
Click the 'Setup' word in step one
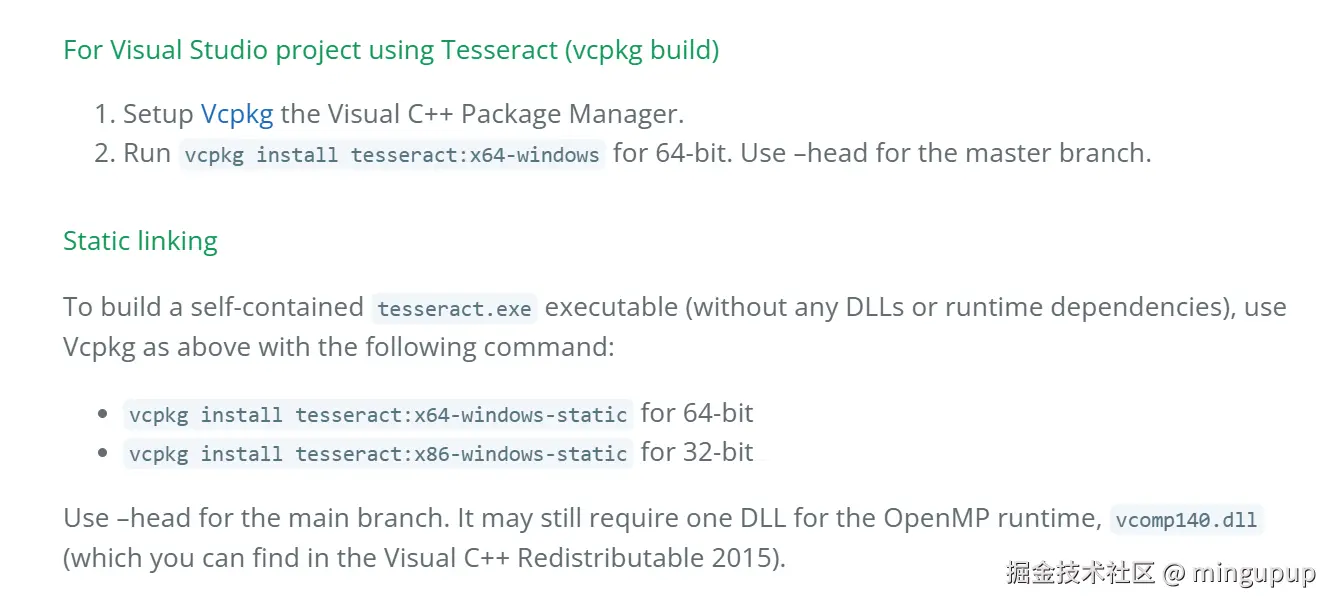[158, 114]
